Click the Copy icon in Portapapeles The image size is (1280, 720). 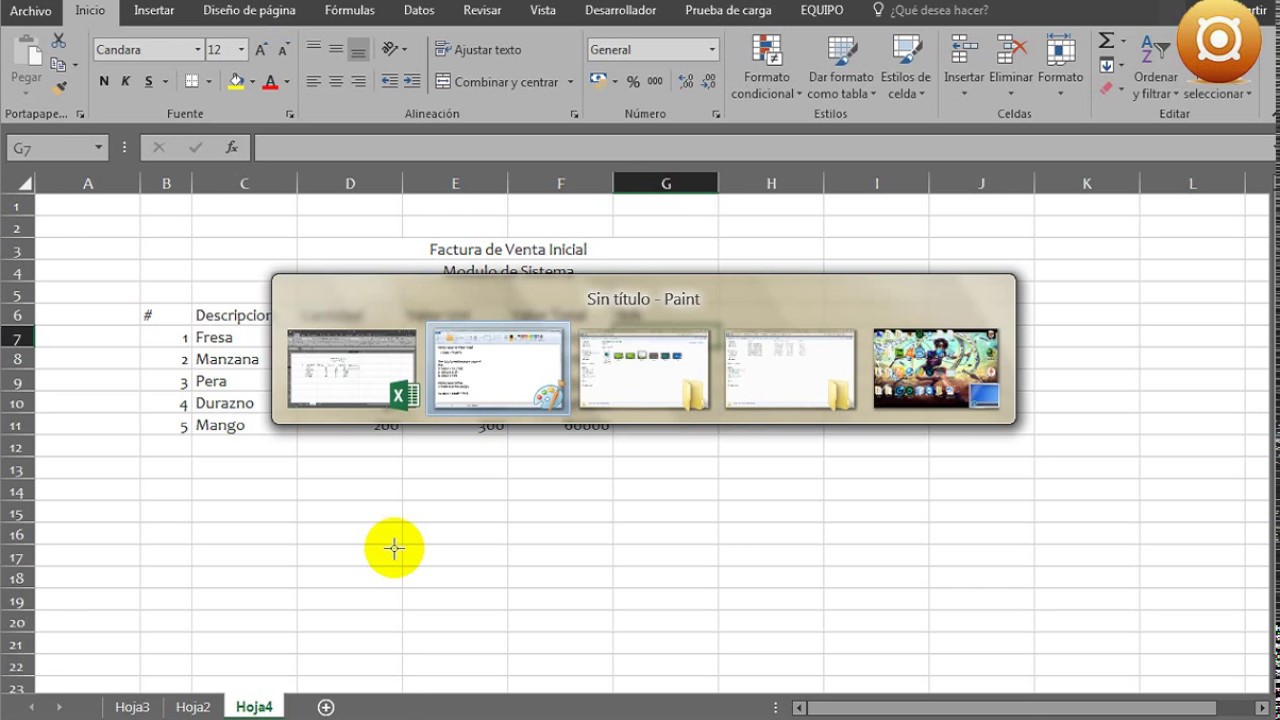click(x=57, y=64)
